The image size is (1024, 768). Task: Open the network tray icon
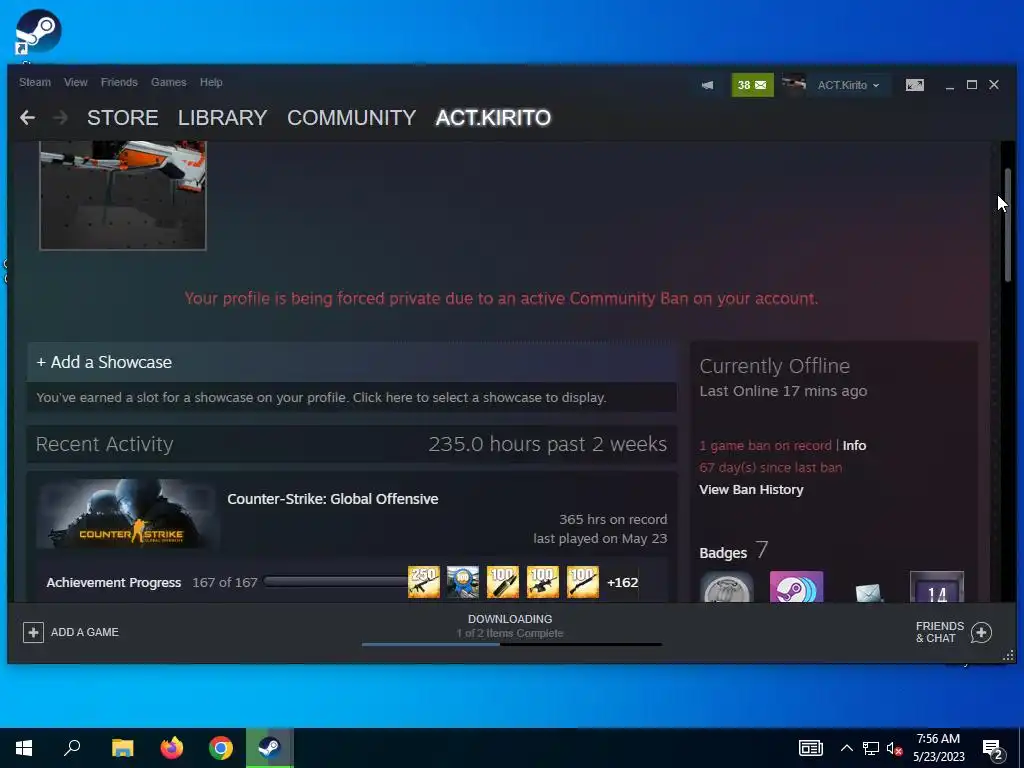[871, 748]
